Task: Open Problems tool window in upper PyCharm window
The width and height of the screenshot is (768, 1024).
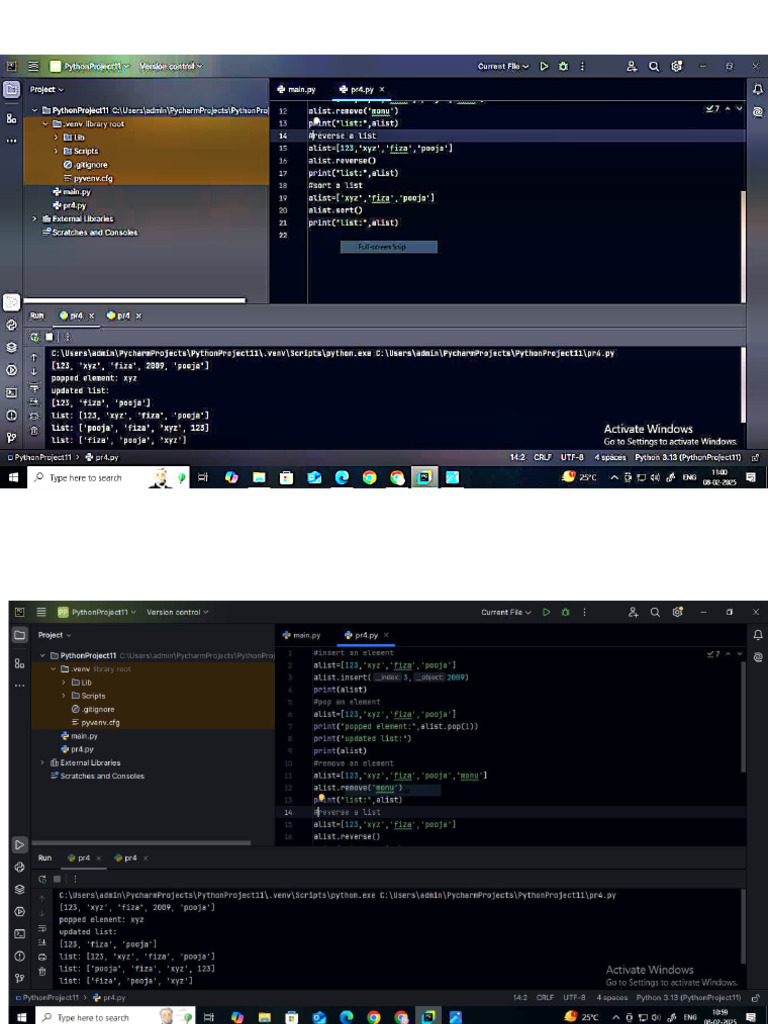Action: click(x=12, y=415)
